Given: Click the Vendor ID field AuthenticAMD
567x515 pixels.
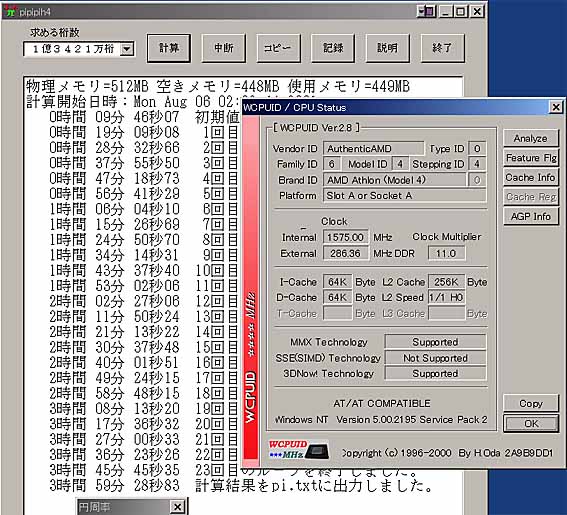Looking at the screenshot, I should [373, 149].
